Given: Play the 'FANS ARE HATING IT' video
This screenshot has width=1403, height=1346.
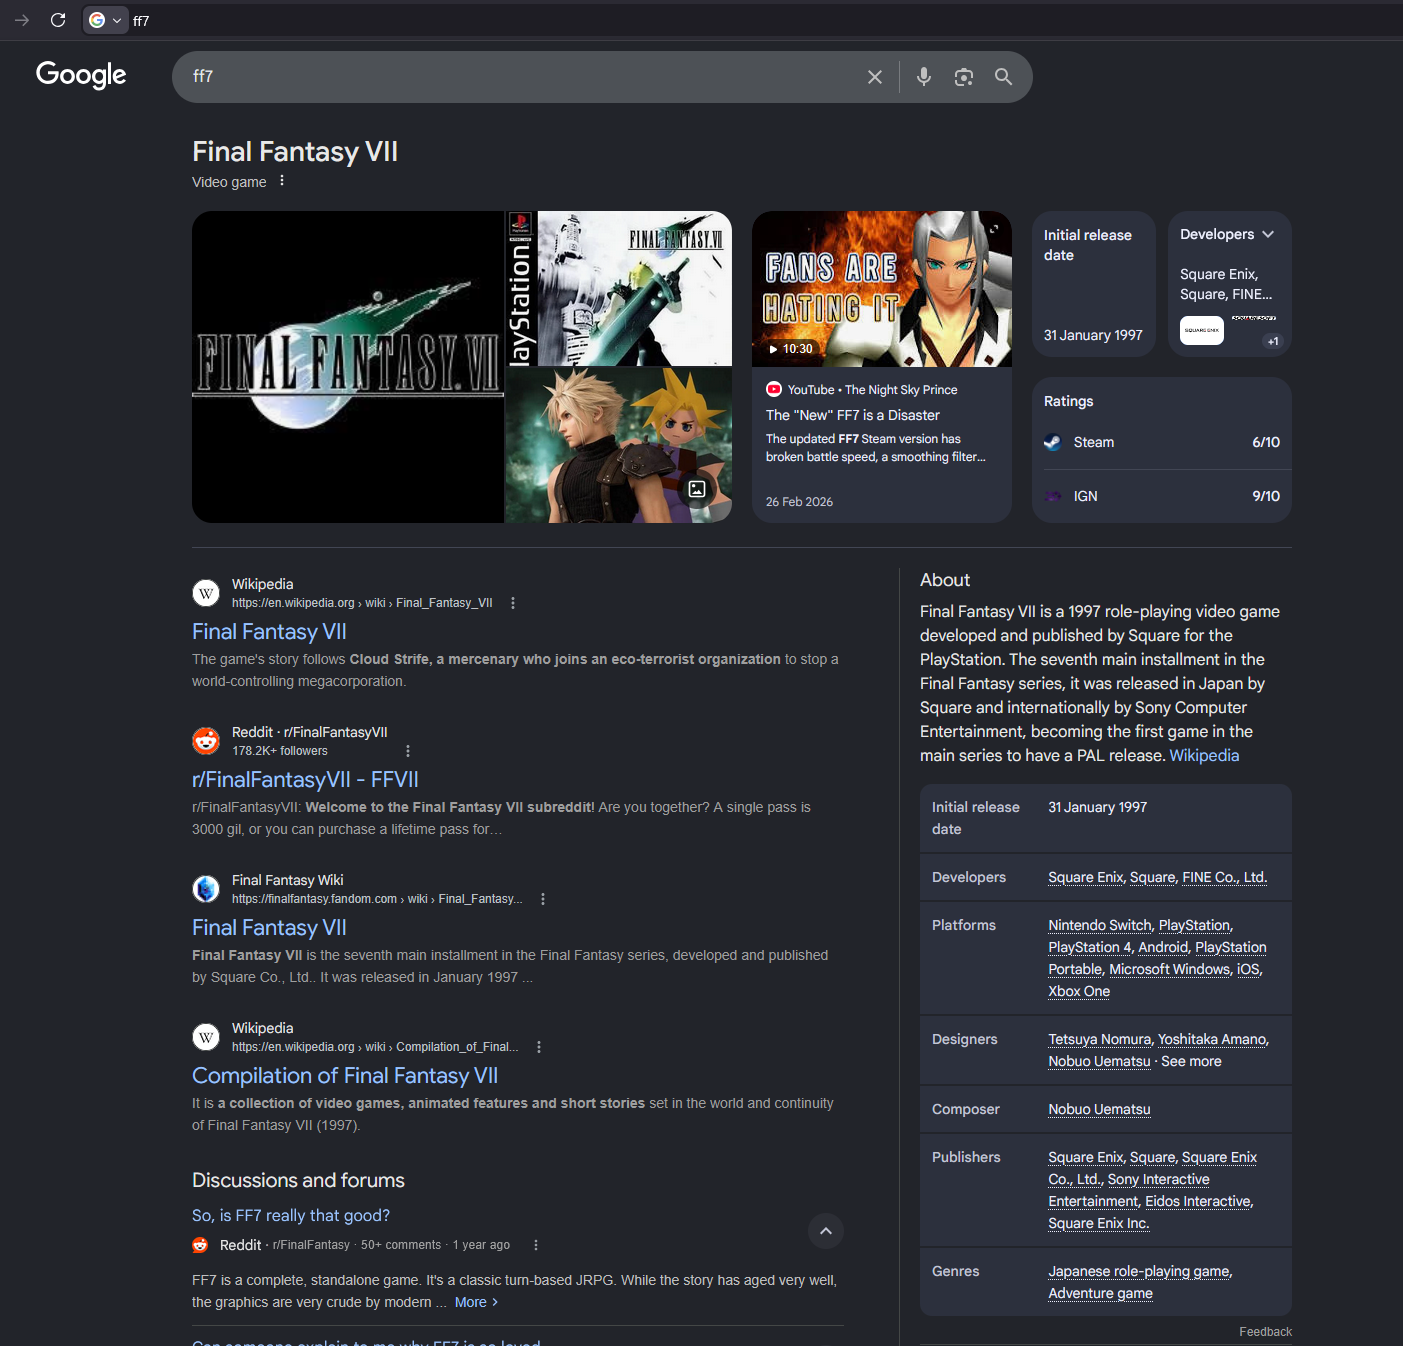Looking at the screenshot, I should pos(882,289).
